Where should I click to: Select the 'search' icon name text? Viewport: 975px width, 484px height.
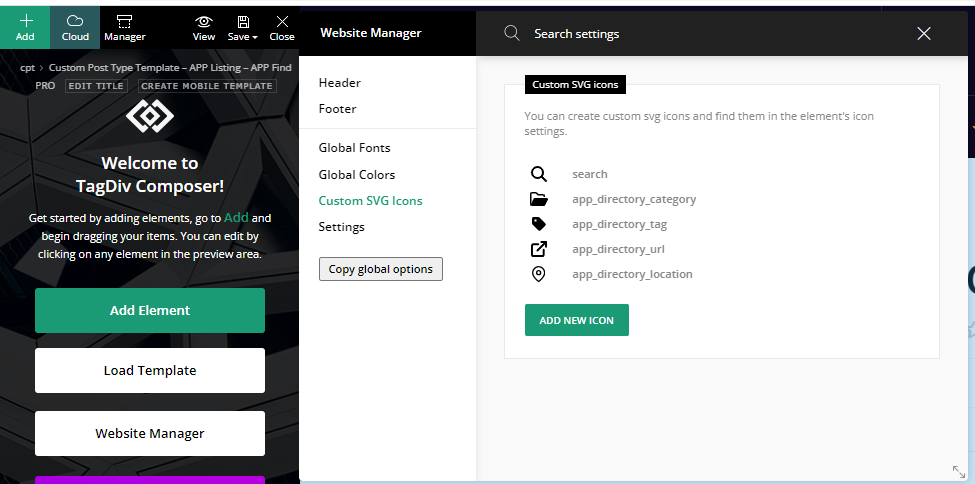click(x=589, y=174)
